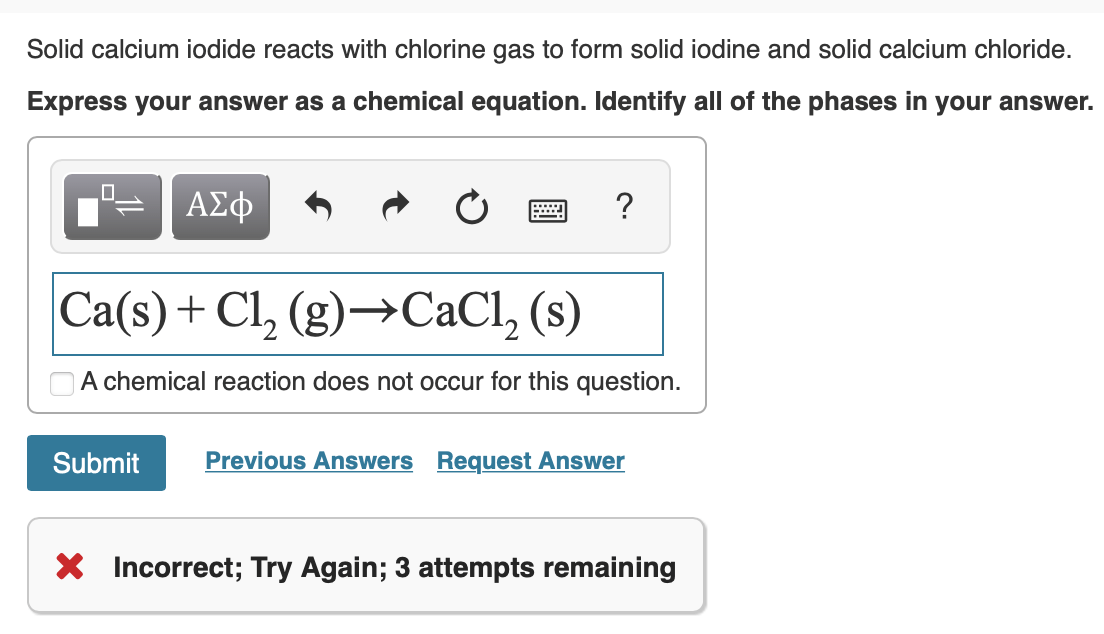Undo the last equation edit
This screenshot has width=1104, height=634.
[x=318, y=206]
